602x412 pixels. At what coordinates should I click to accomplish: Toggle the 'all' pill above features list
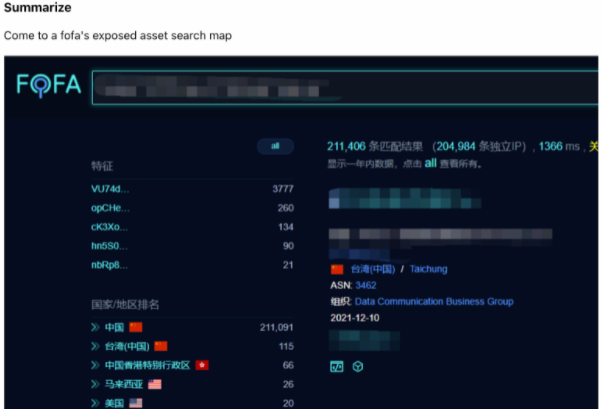(x=275, y=146)
